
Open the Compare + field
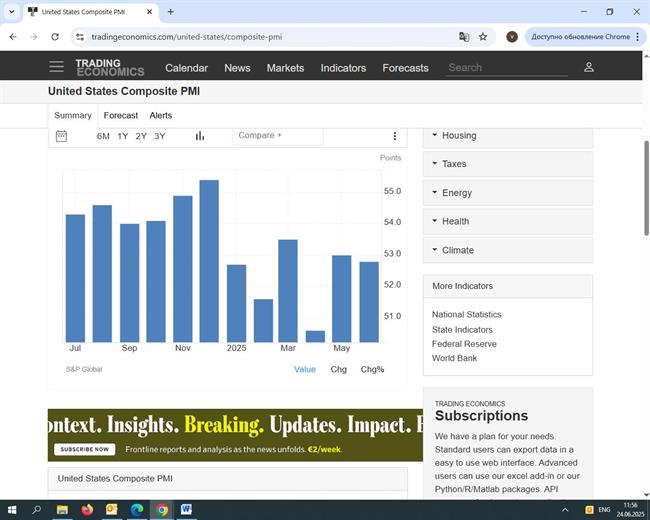[278, 136]
